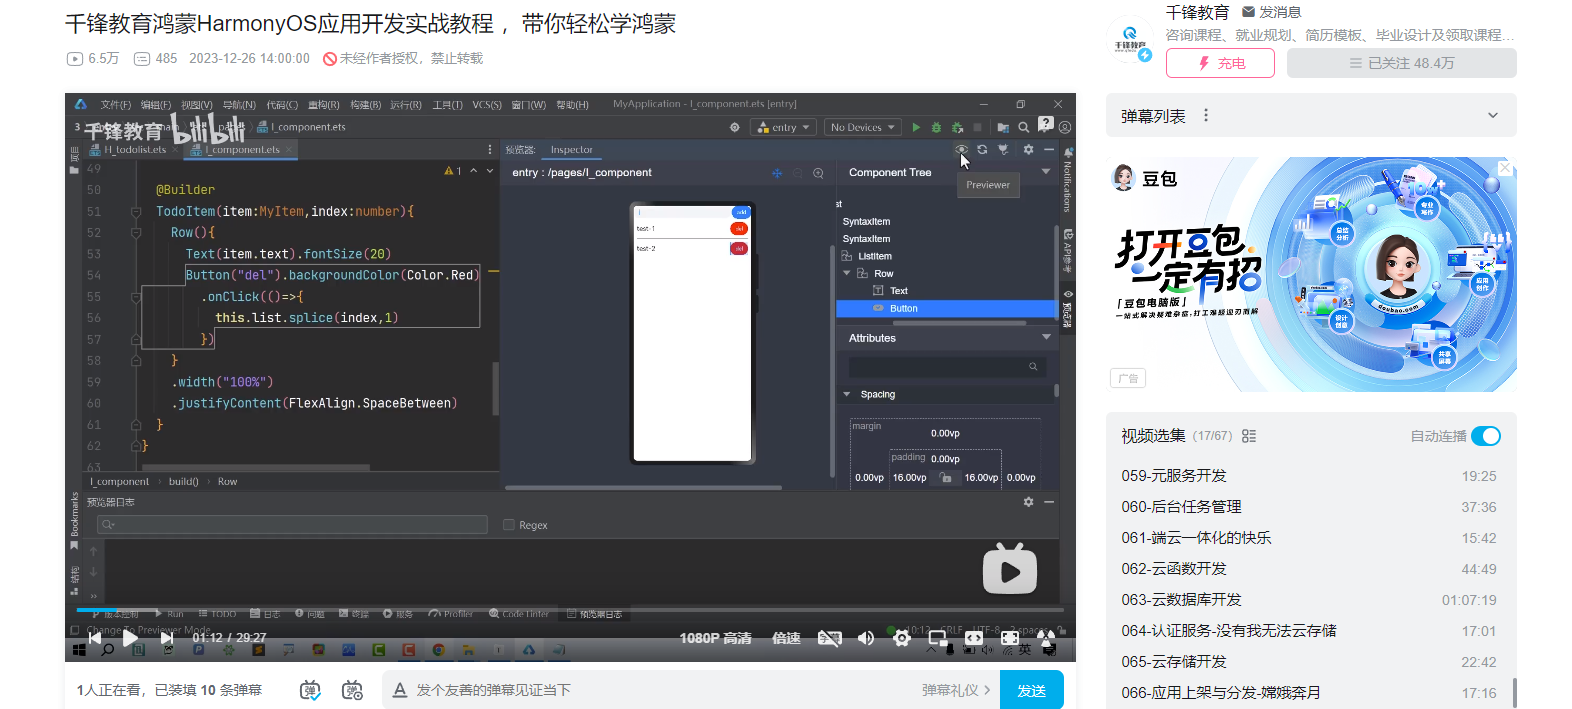This screenshot has width=1572, height=709.
Task: Focus the danmaku input field
Action: 660,690
